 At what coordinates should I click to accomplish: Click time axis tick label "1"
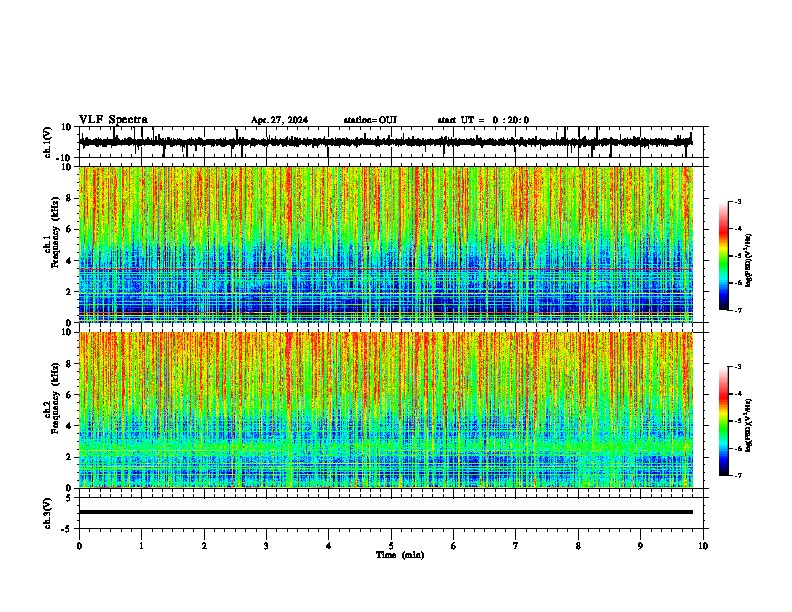(141, 546)
